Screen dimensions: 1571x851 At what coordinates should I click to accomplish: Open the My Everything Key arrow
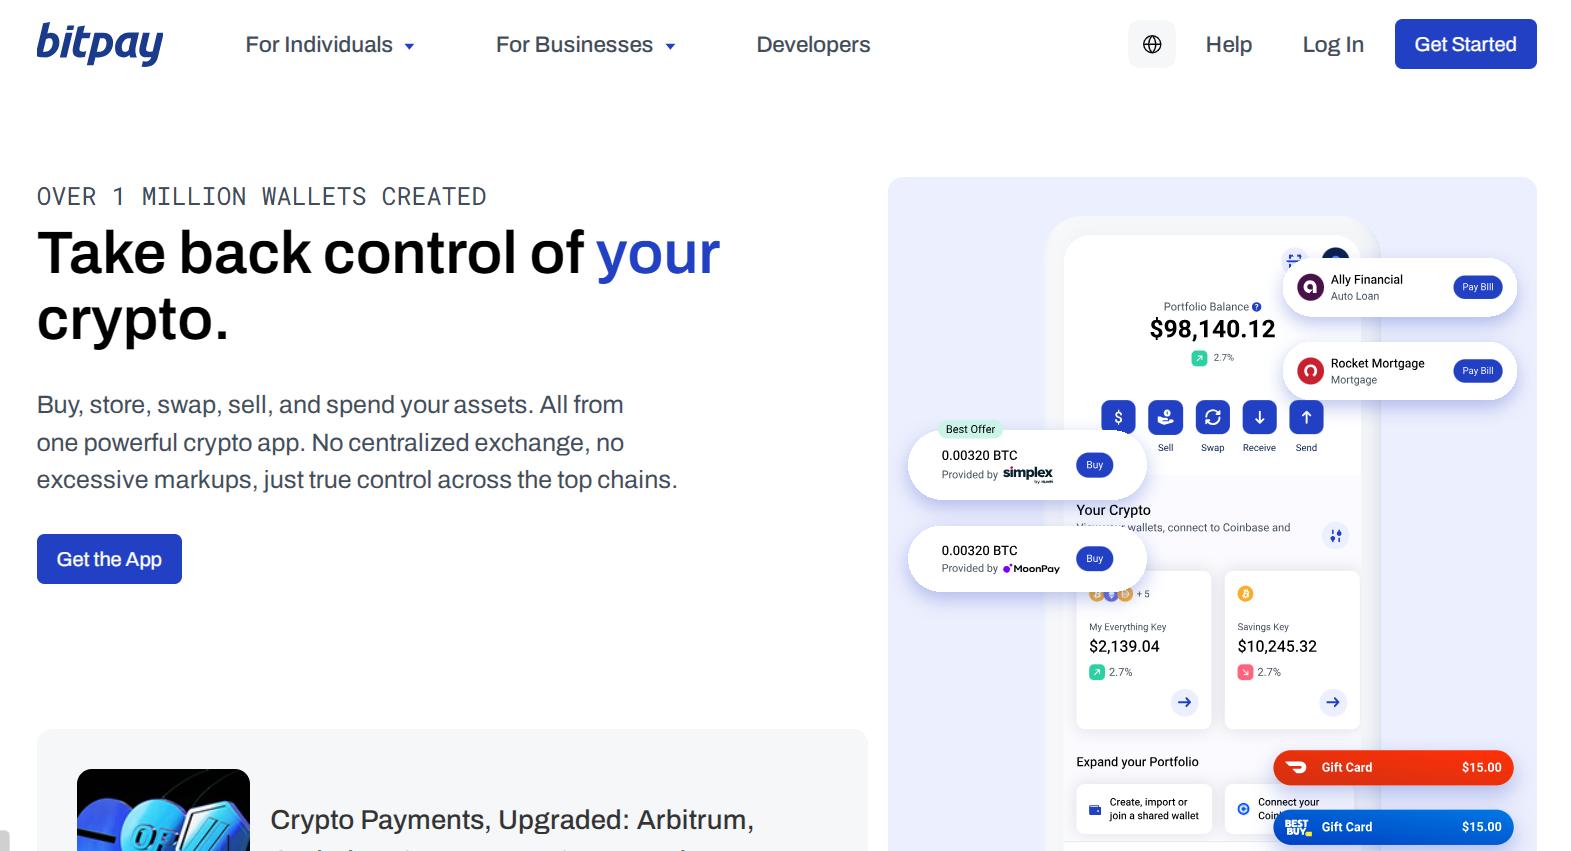(x=1184, y=702)
